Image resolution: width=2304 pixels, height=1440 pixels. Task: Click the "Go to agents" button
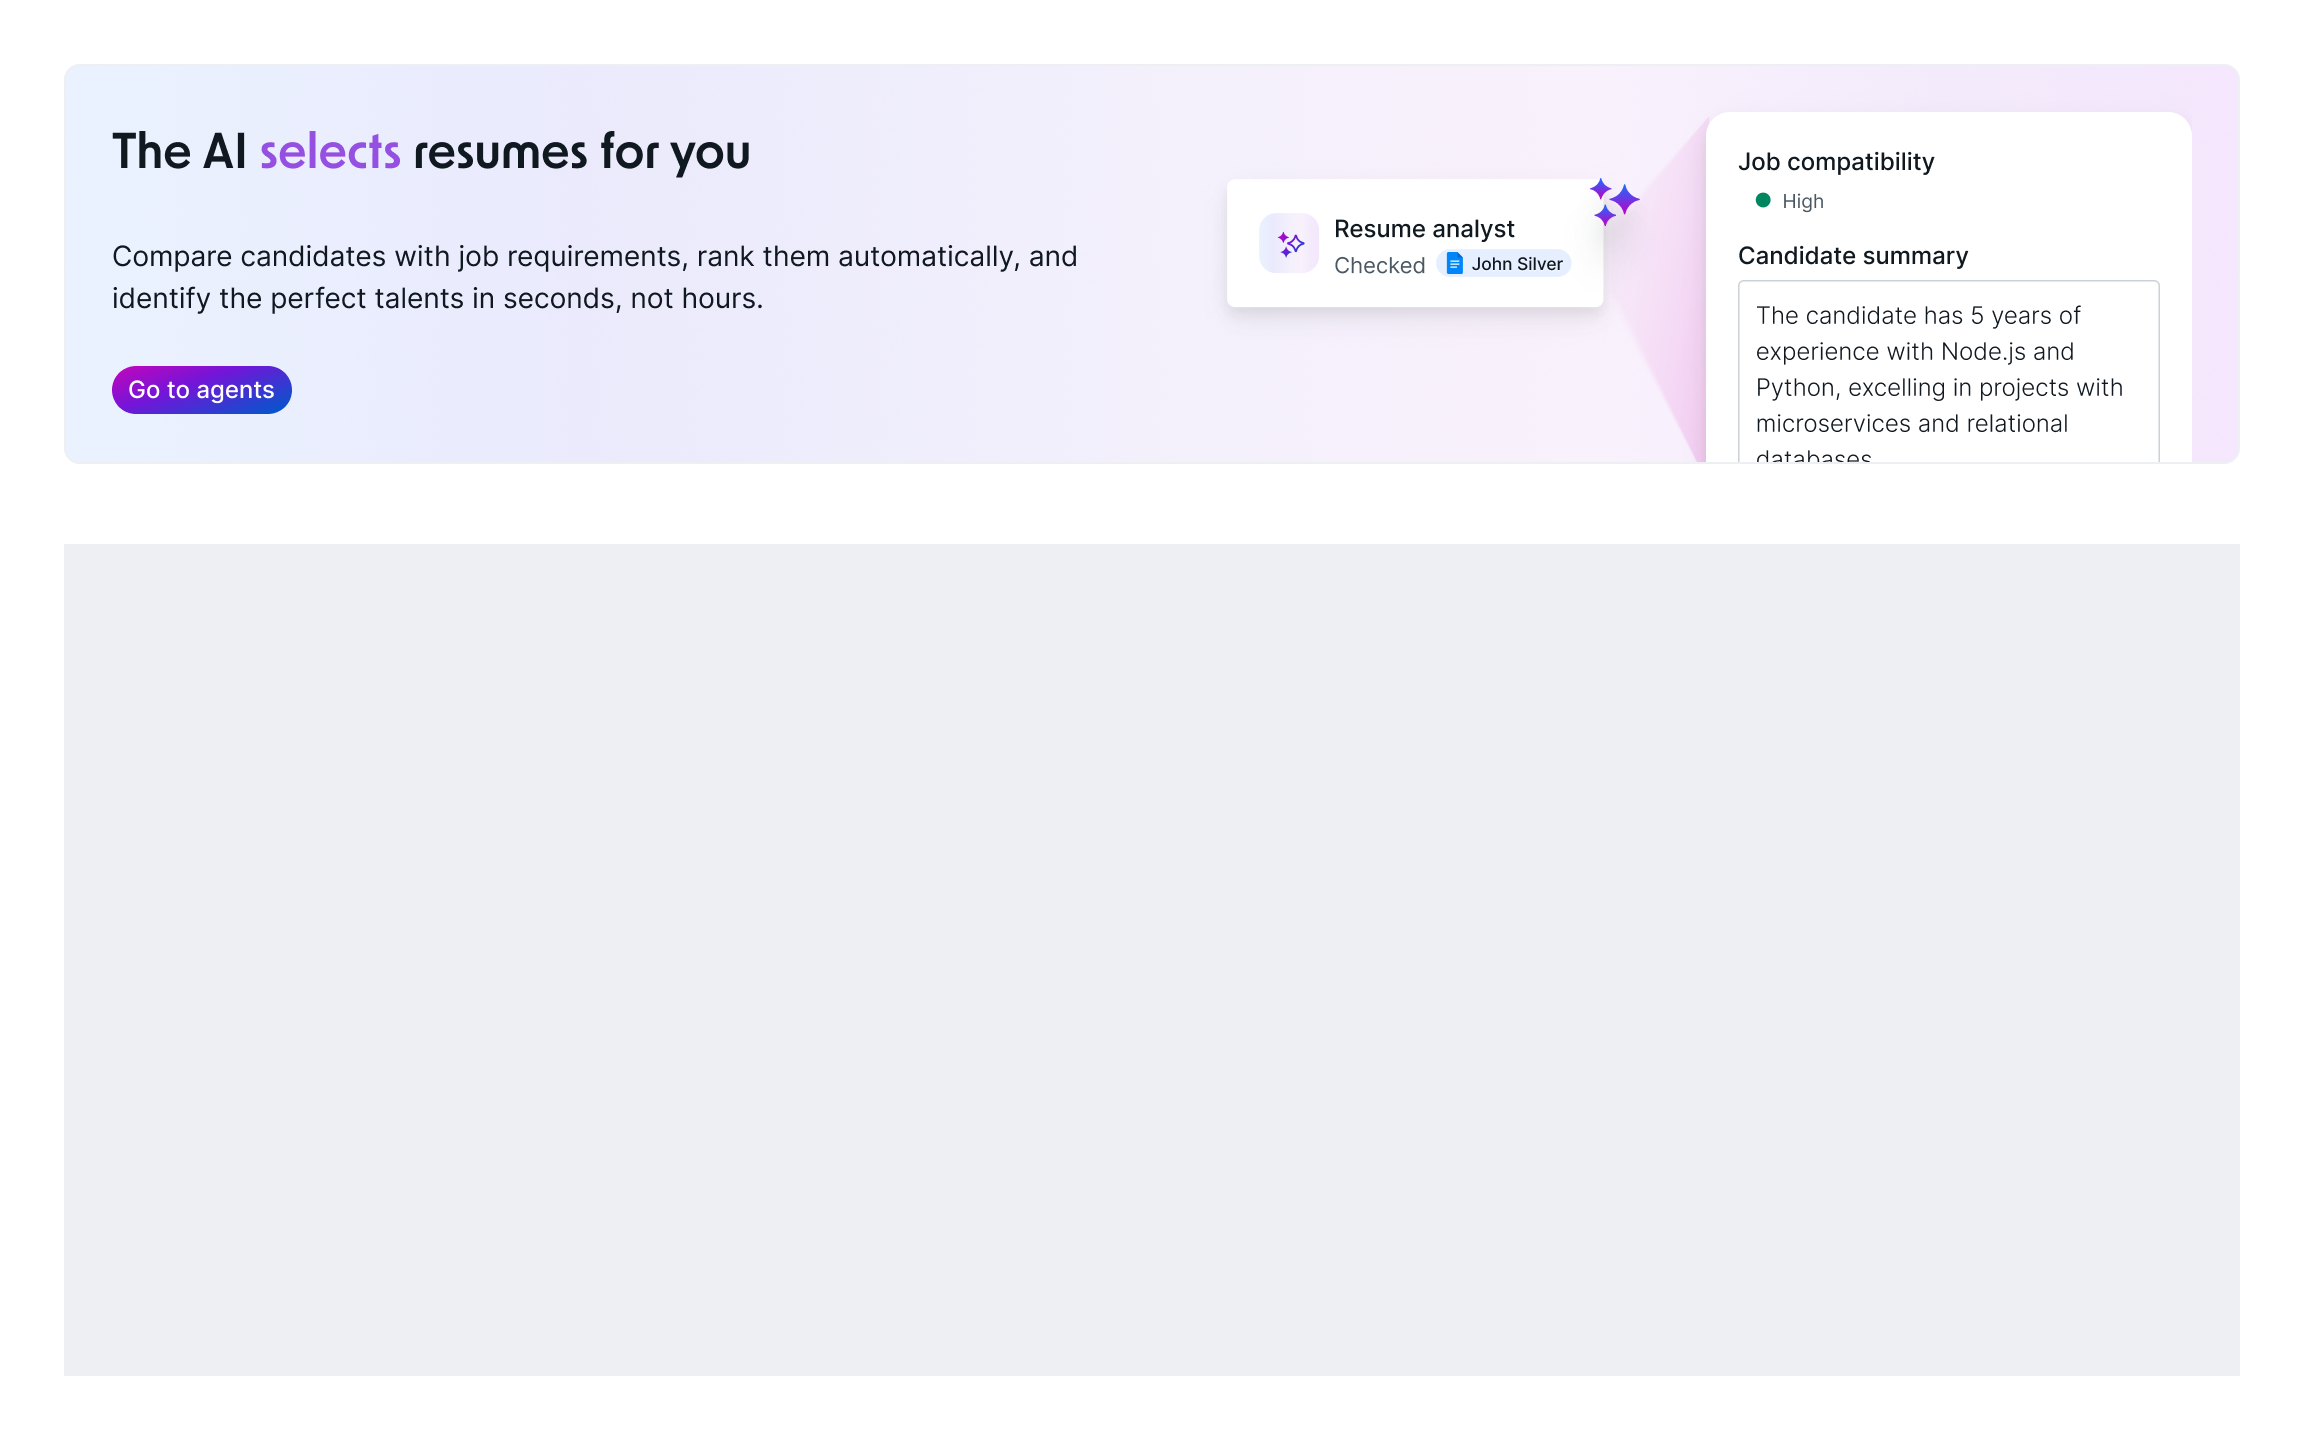(x=201, y=390)
